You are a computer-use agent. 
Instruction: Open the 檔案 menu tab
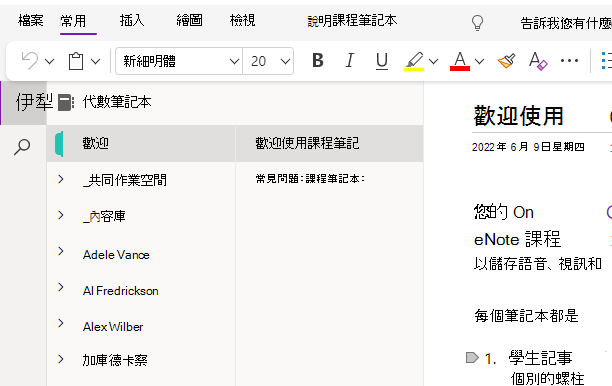(30, 20)
